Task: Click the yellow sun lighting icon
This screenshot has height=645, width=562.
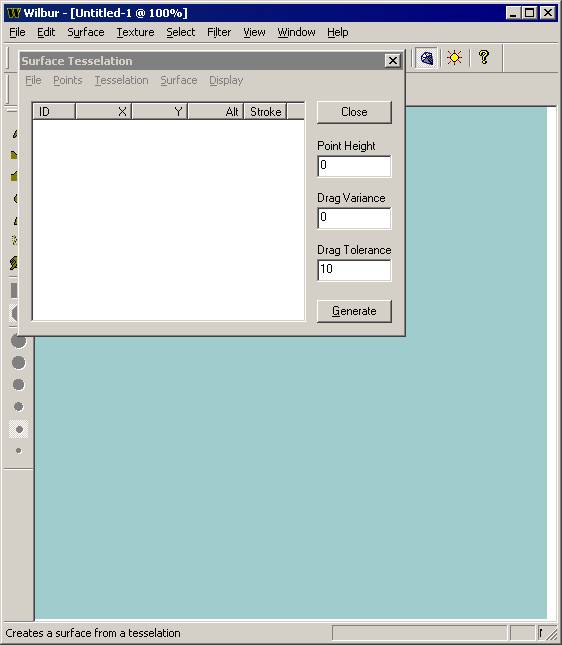Action: coord(454,58)
